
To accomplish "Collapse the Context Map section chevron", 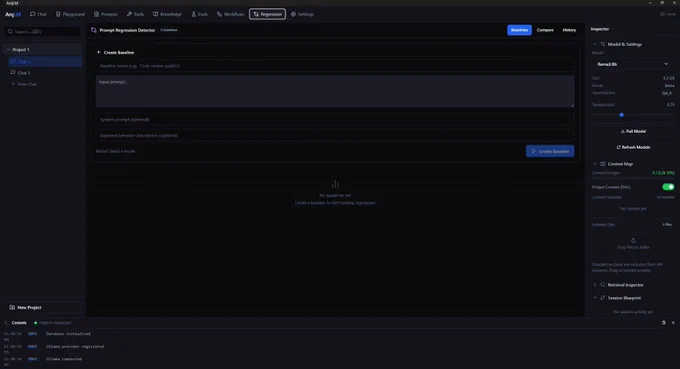I will click(x=595, y=164).
